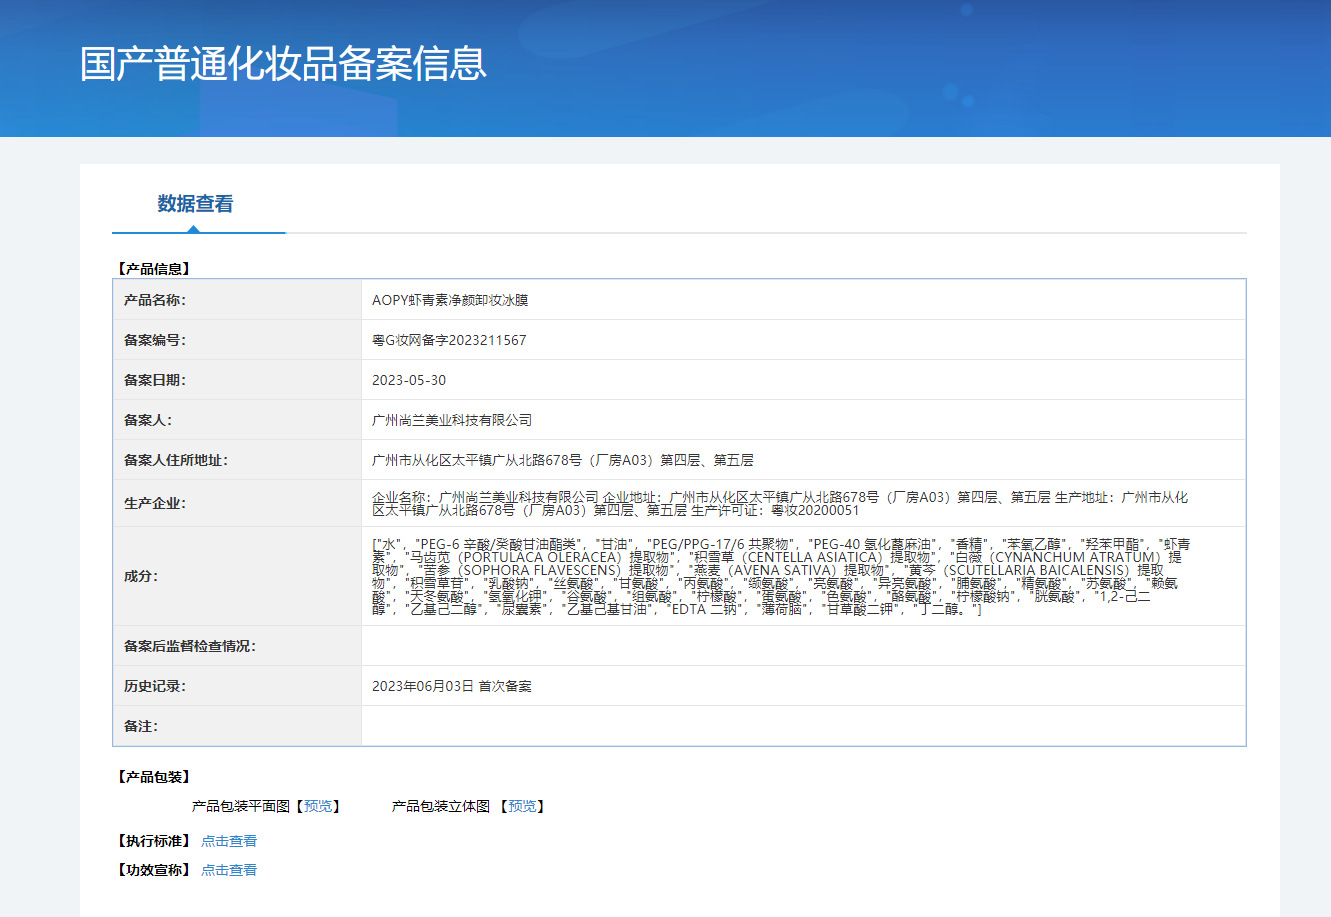
Task: Click 点击查看 next to 执行标准
Action: (229, 841)
